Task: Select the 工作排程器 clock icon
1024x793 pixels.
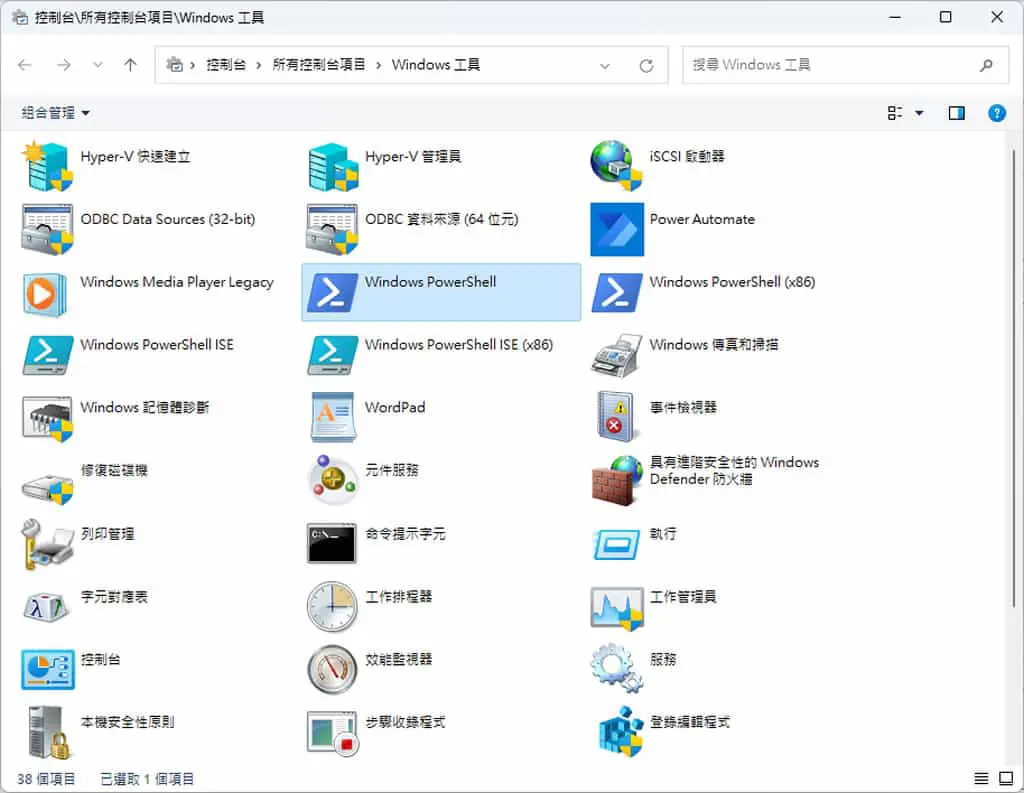Action: point(332,607)
